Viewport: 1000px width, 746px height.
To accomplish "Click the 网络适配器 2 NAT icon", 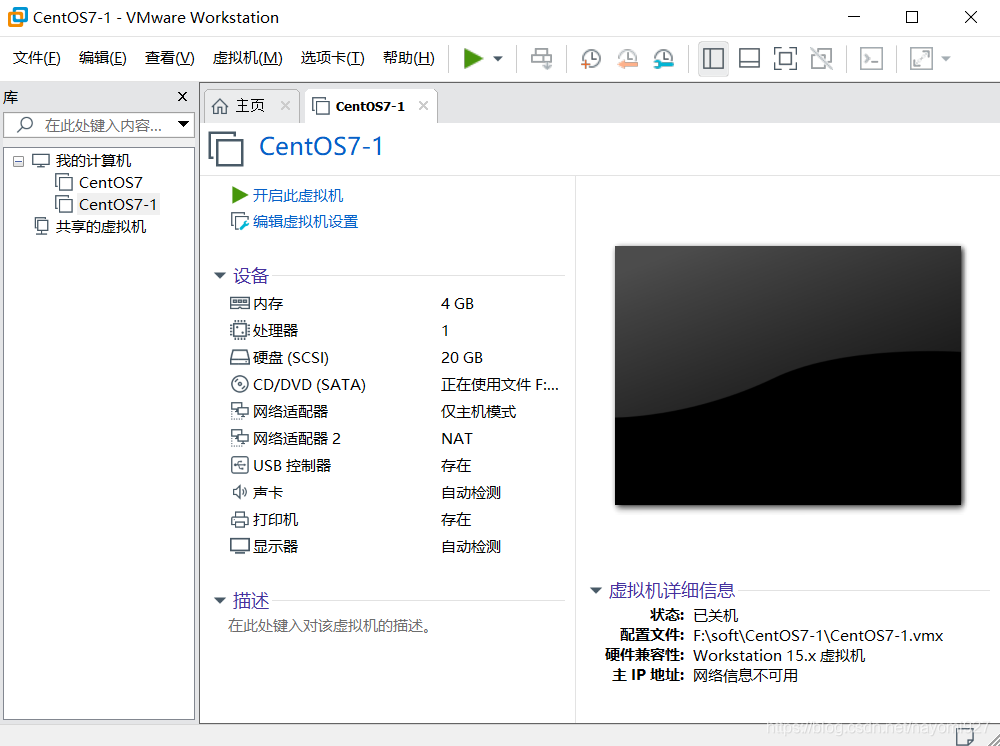I will coord(239,439).
